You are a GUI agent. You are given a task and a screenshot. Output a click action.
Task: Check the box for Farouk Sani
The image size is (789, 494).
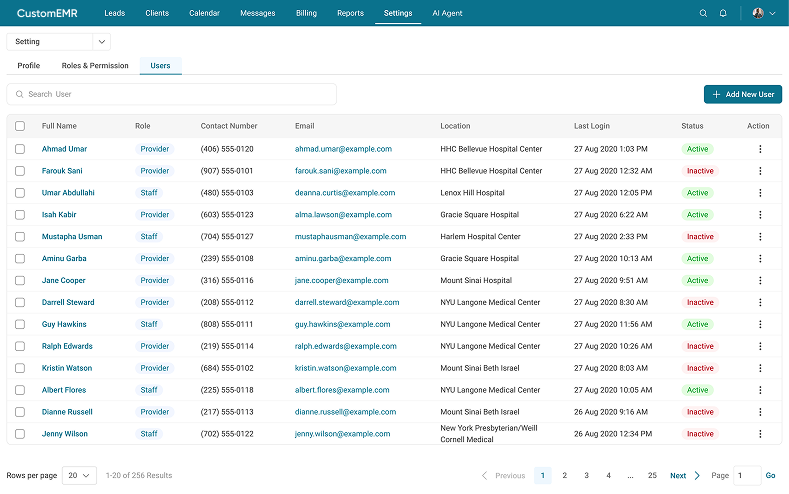click(20, 171)
